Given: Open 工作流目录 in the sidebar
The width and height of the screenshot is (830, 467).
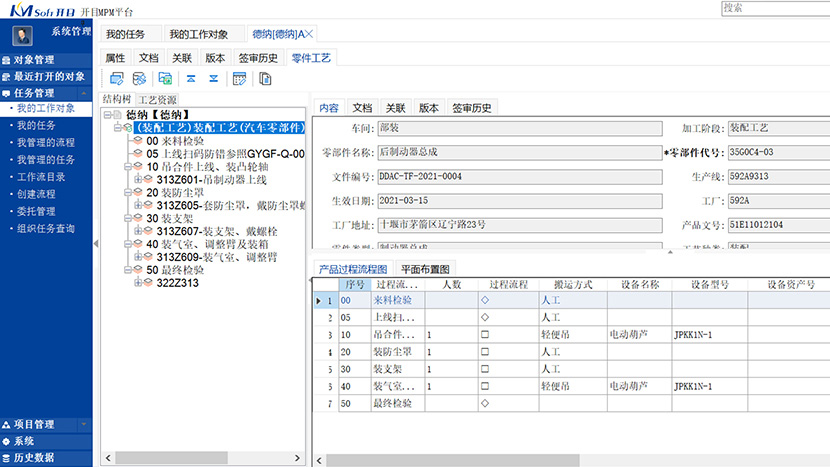Looking at the screenshot, I should click(43, 177).
